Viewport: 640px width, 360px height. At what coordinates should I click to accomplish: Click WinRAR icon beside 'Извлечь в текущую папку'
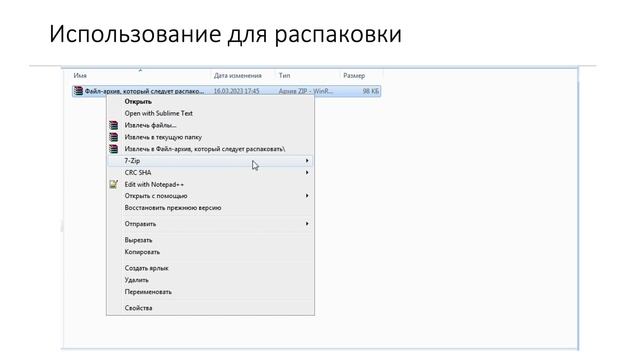pos(113,137)
